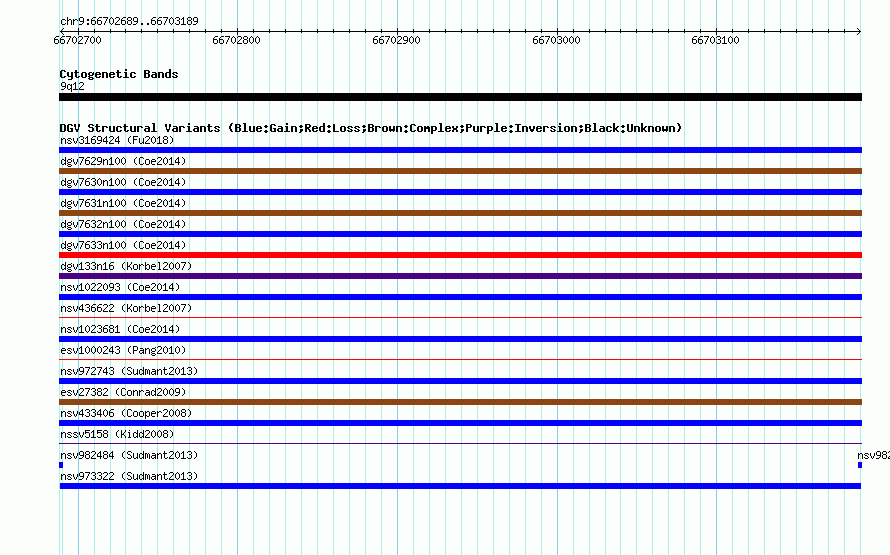Click the nssv5158 (Kidd2008) label

(117, 434)
